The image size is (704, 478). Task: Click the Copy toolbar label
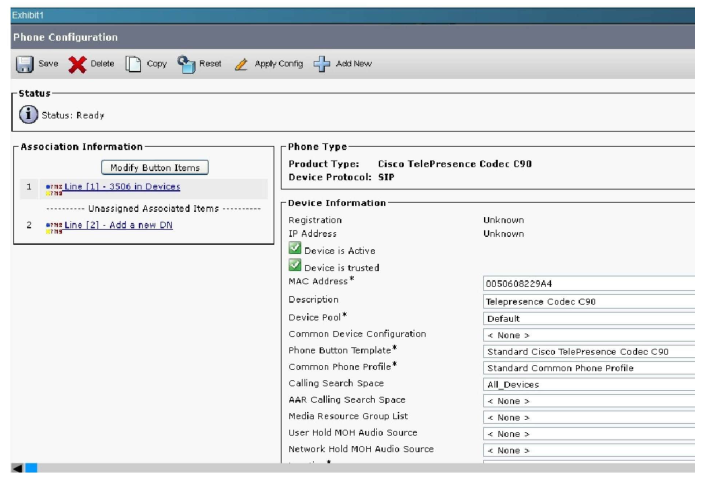point(157,64)
